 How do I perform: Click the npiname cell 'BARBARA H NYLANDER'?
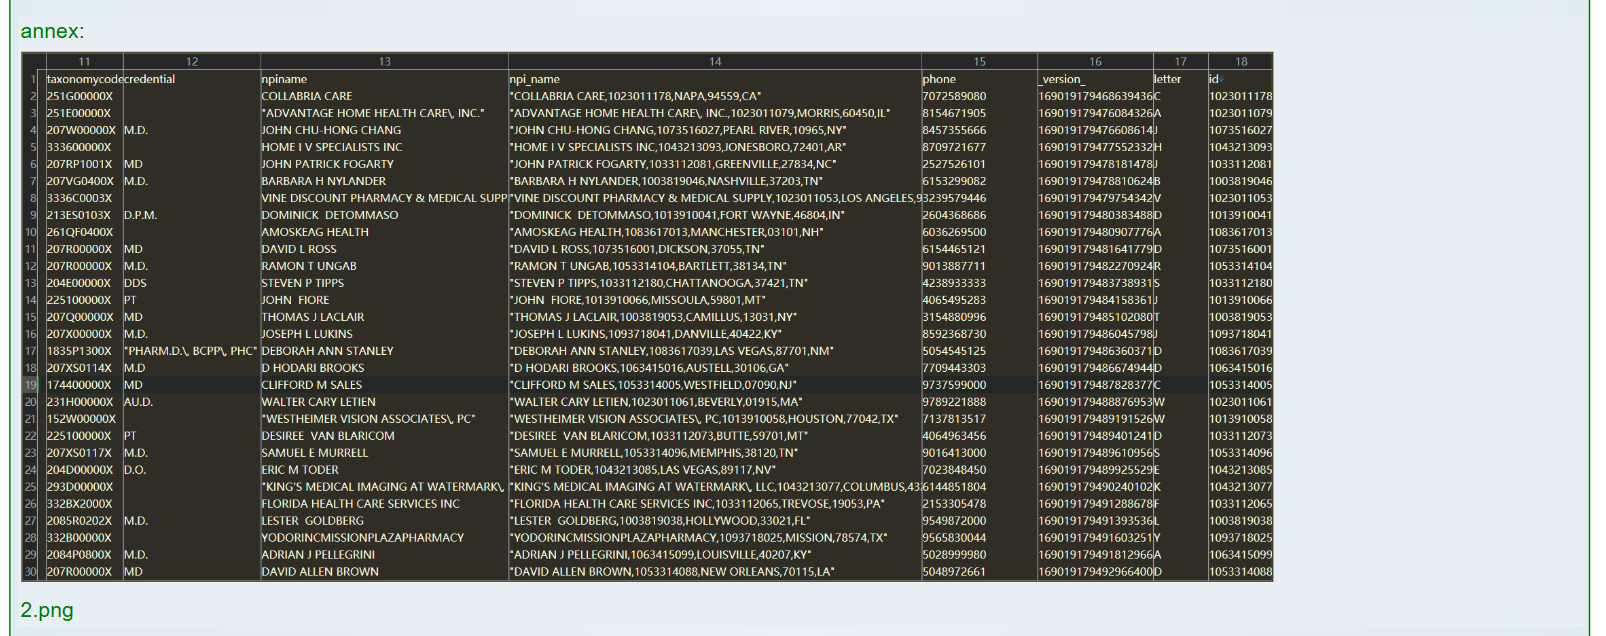[x=384, y=181]
